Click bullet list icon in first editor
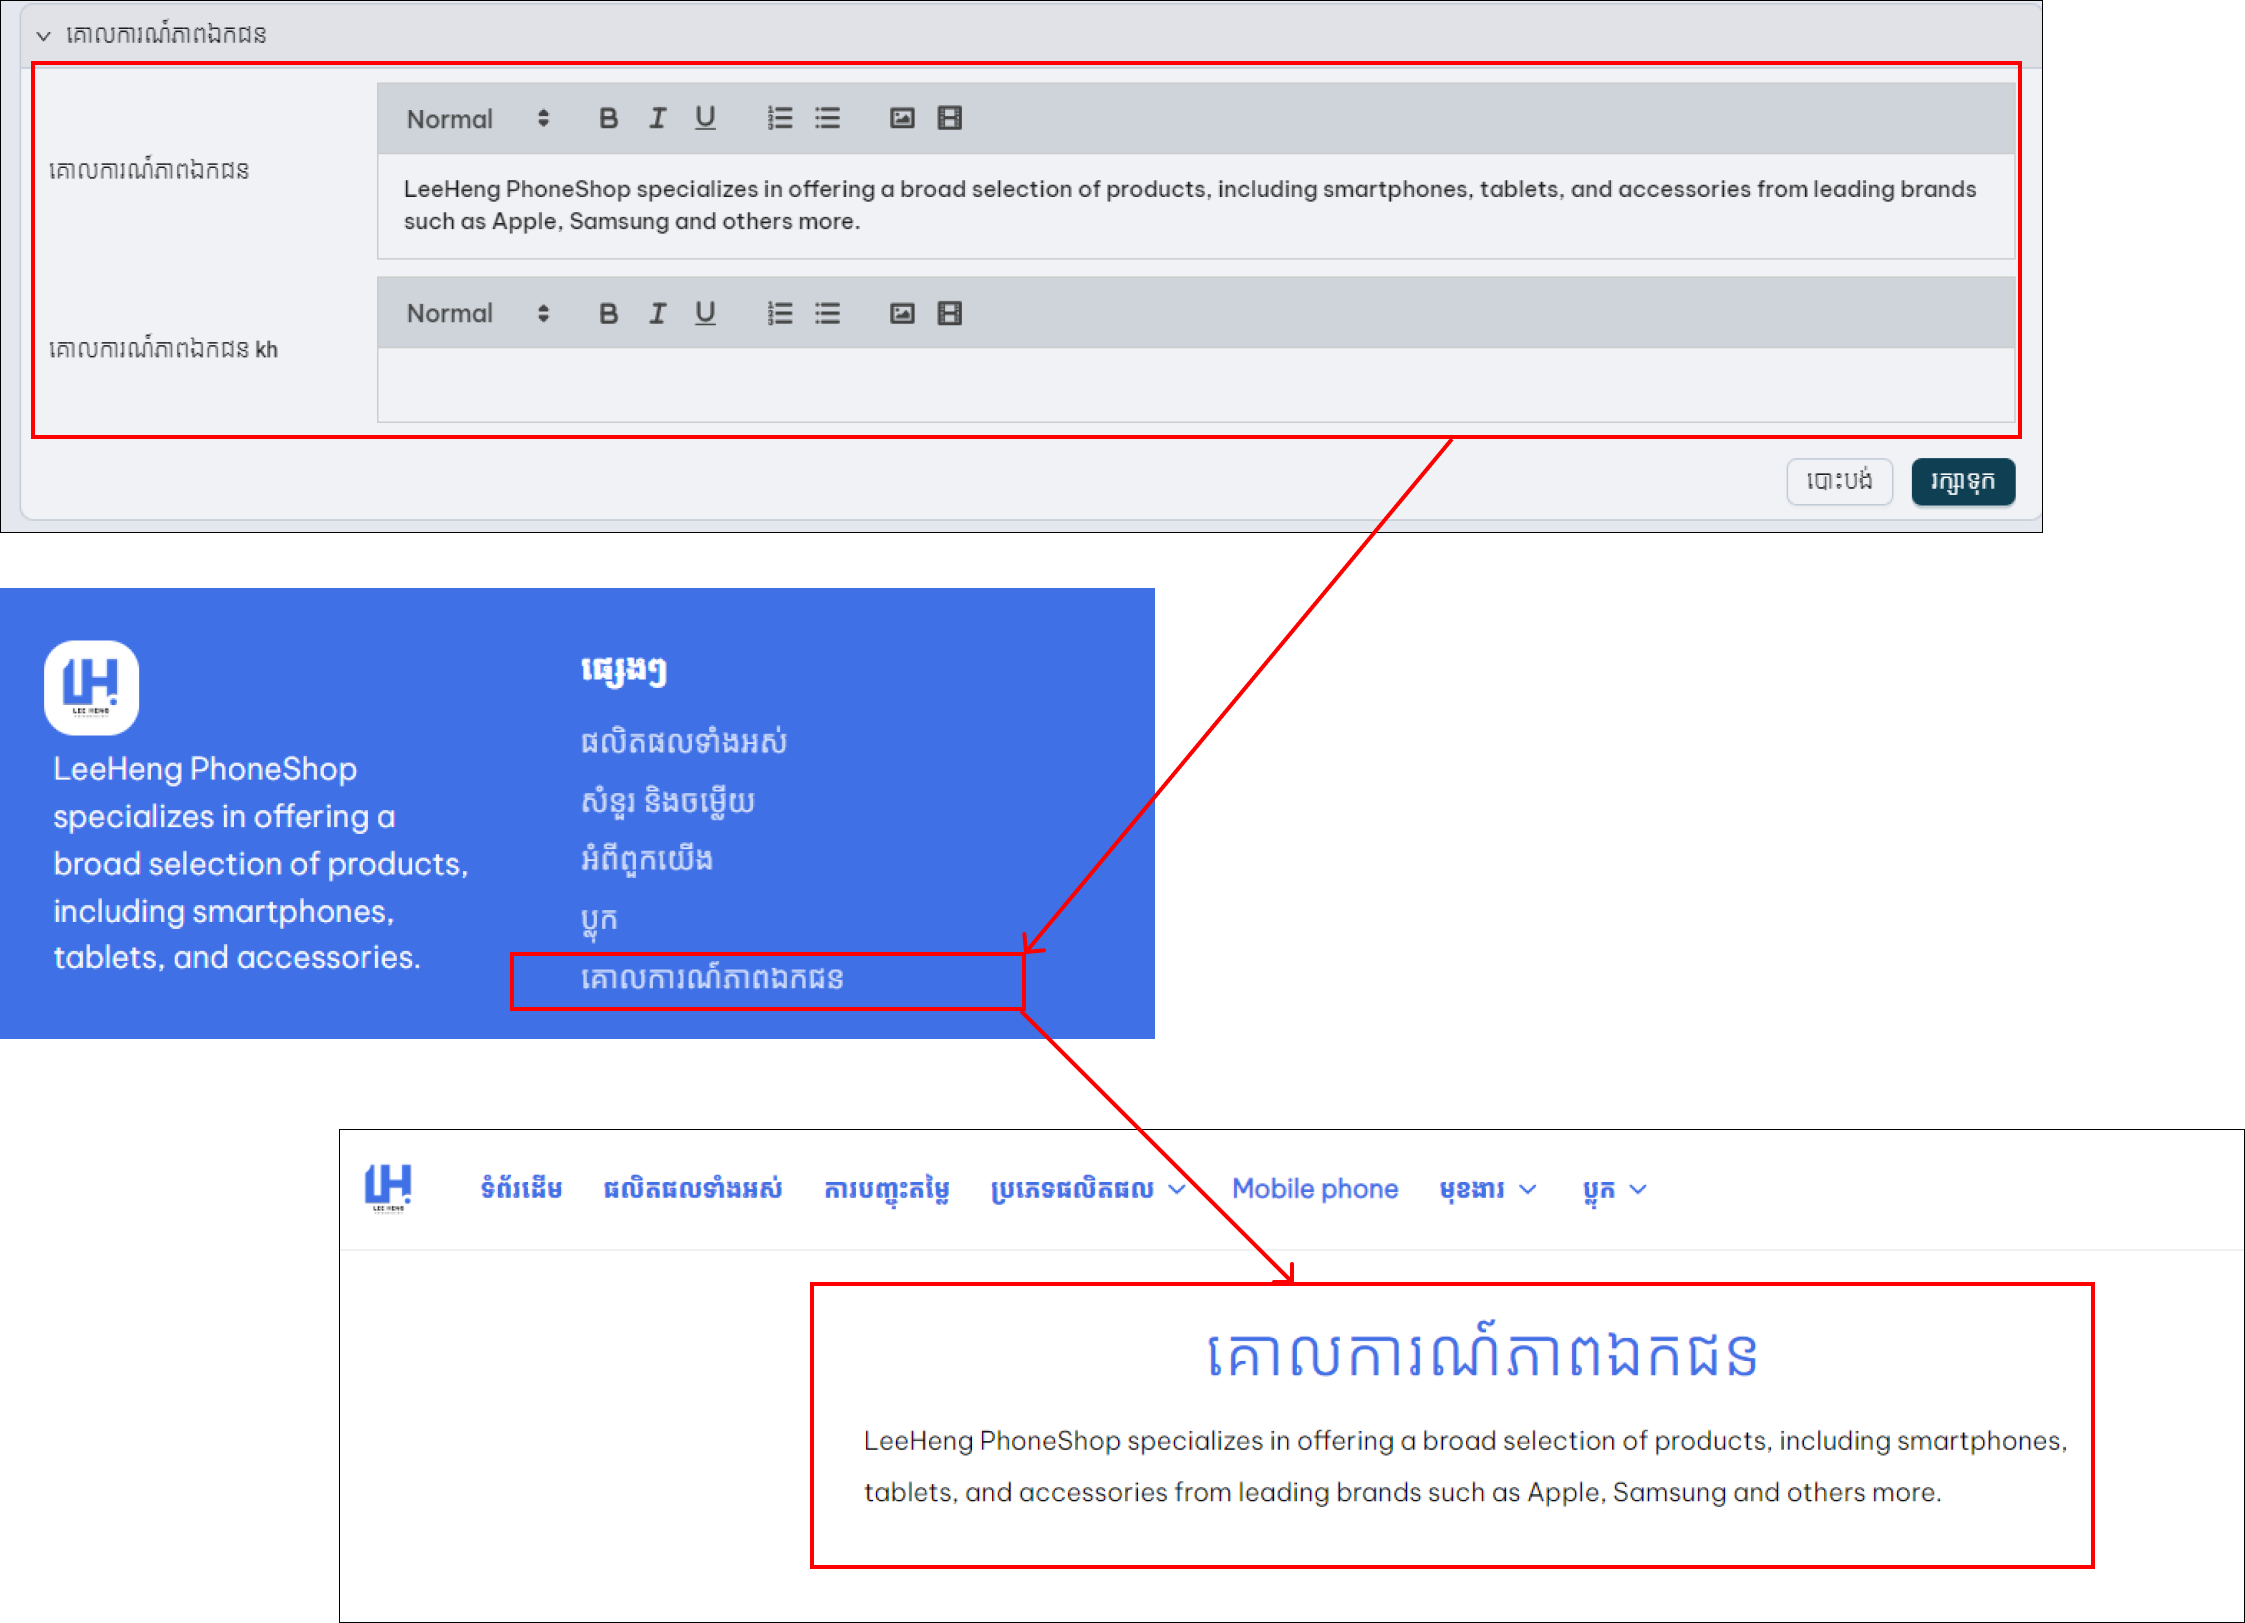Viewport: 2245px width, 1623px height. pyautogui.click(x=827, y=118)
